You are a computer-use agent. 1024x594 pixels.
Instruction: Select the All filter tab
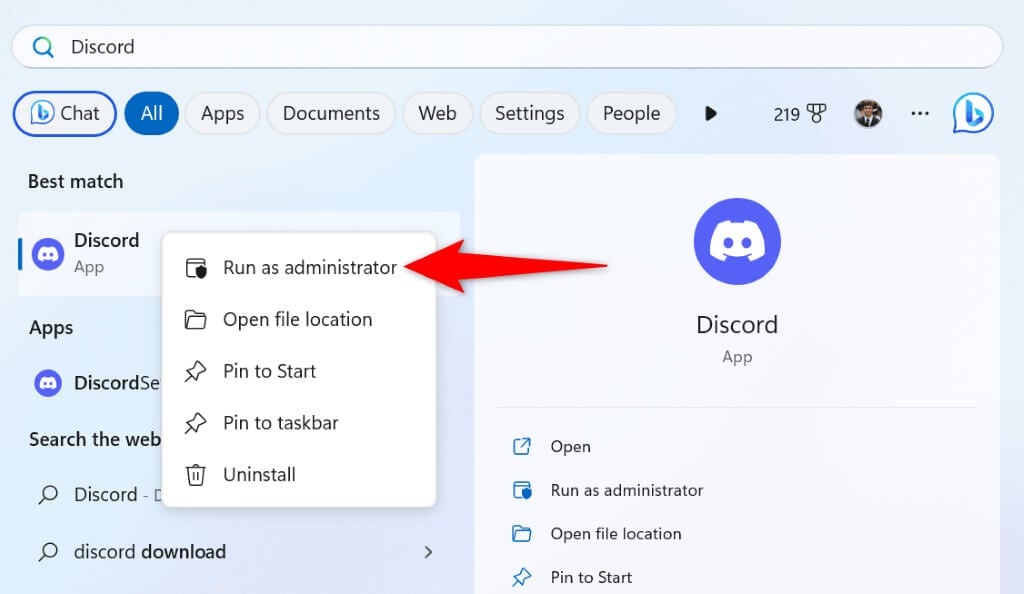(152, 114)
